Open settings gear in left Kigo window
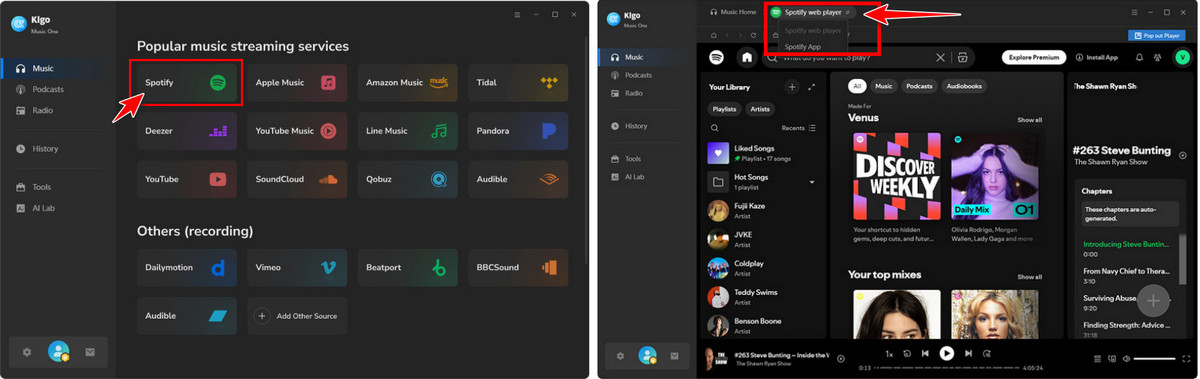The height and width of the screenshot is (379, 1200). tap(27, 352)
